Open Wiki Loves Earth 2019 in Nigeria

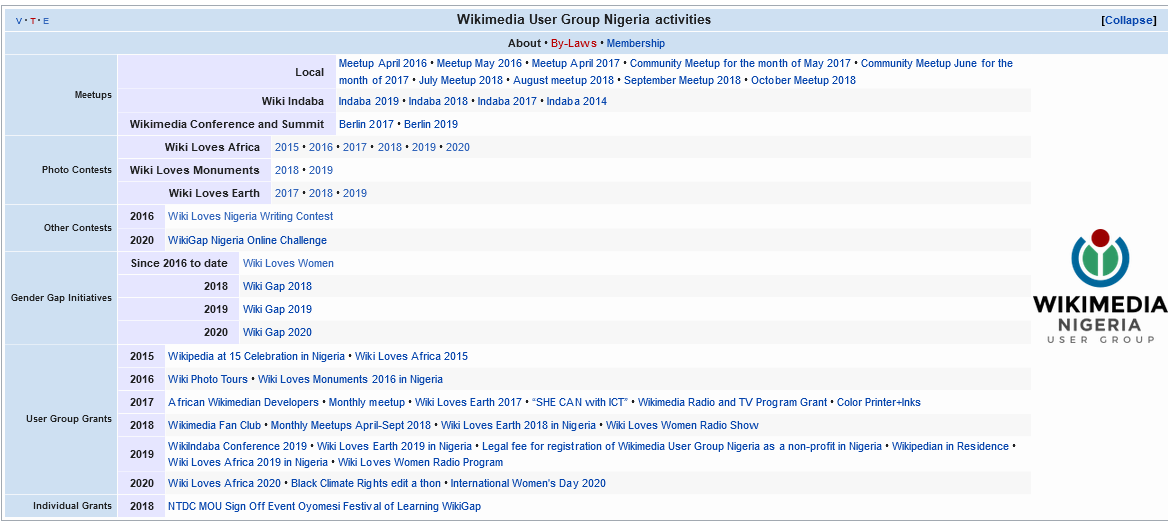coord(394,446)
